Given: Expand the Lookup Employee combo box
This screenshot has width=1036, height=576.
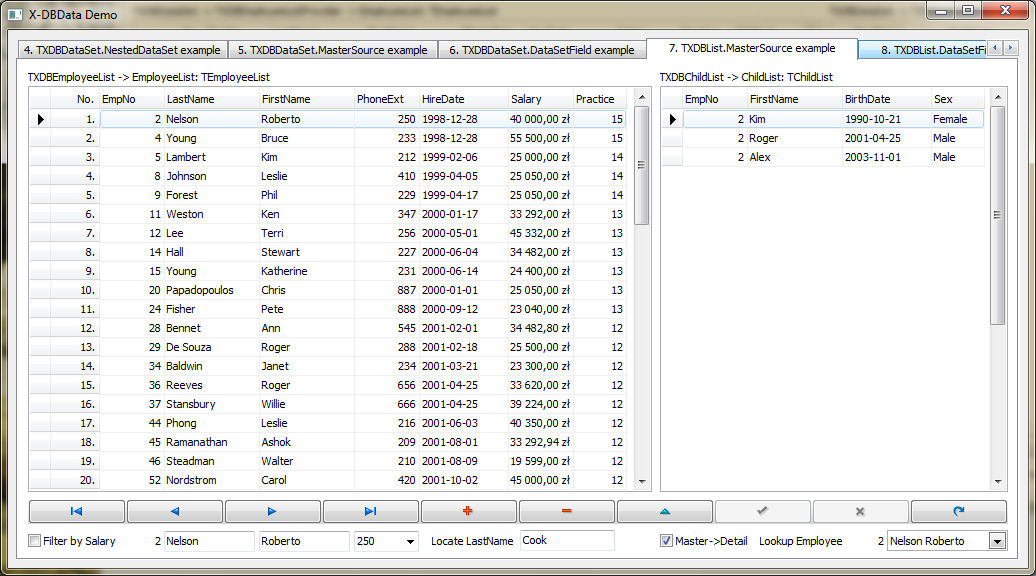Looking at the screenshot, I should pos(996,541).
